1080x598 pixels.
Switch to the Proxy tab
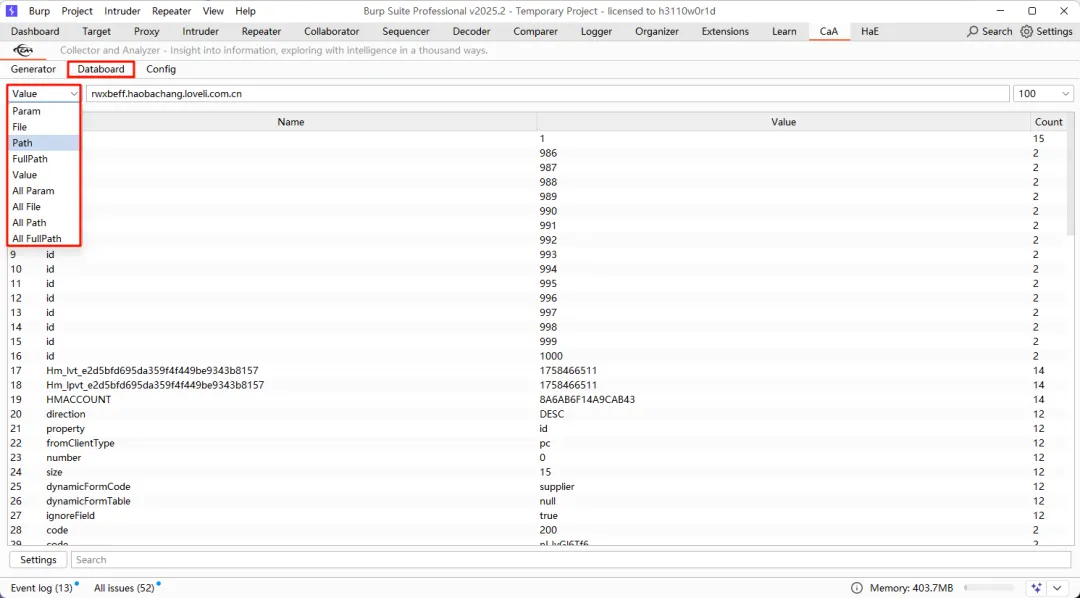click(147, 32)
